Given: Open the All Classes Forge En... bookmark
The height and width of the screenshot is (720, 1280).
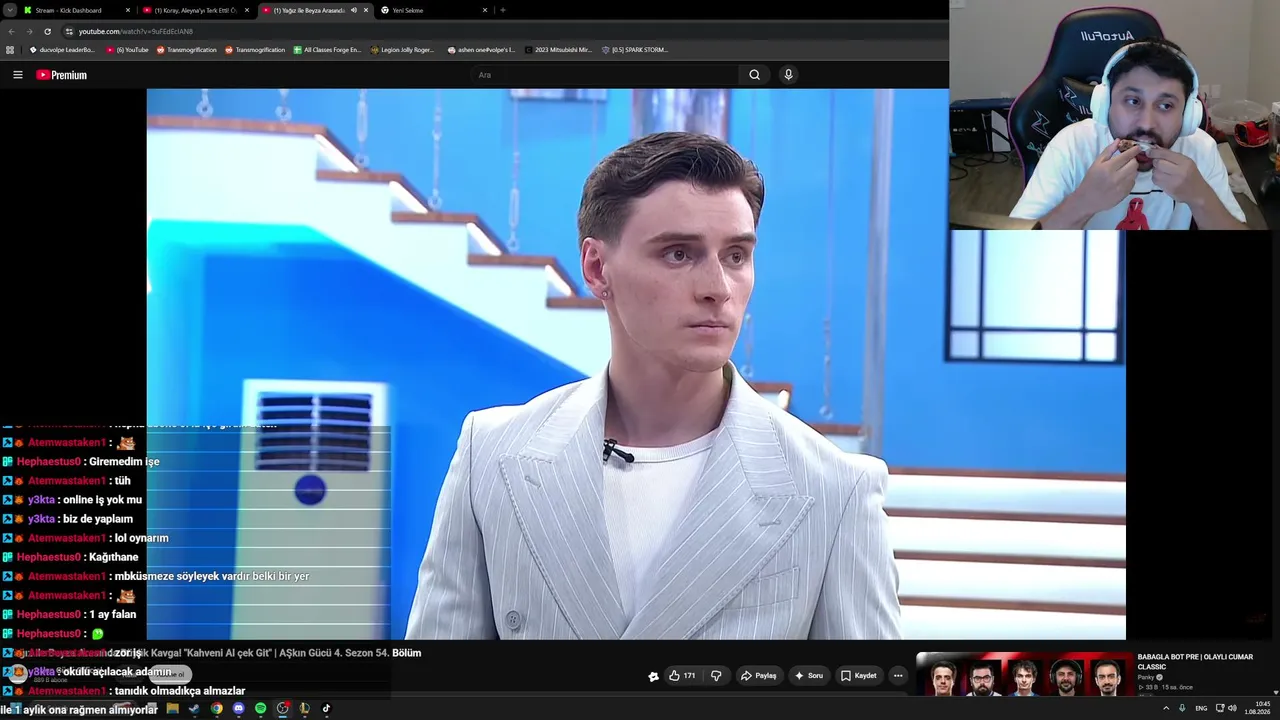Looking at the screenshot, I should [x=327, y=50].
